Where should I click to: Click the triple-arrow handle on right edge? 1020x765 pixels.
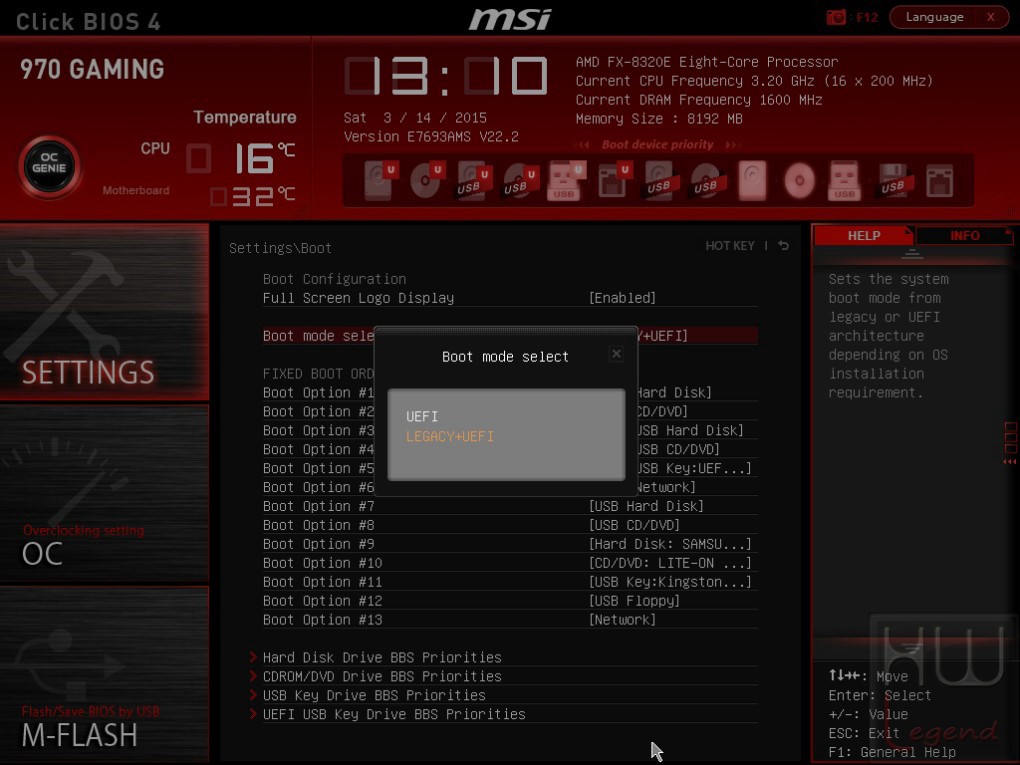pyautogui.click(x=1010, y=461)
